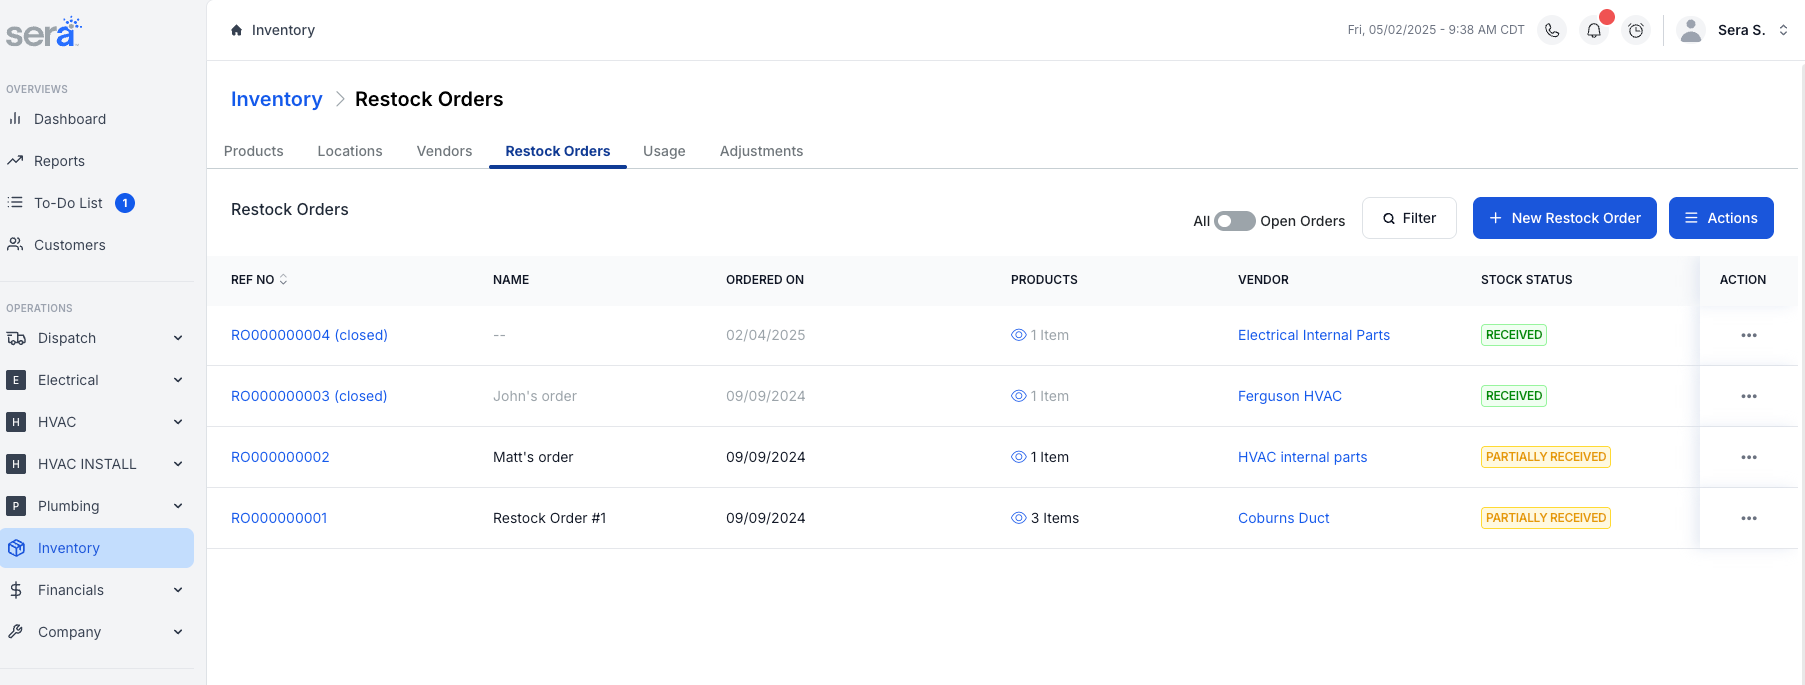Screen dimensions: 1805x685
Task: Click the Filter button
Action: click(x=1409, y=218)
